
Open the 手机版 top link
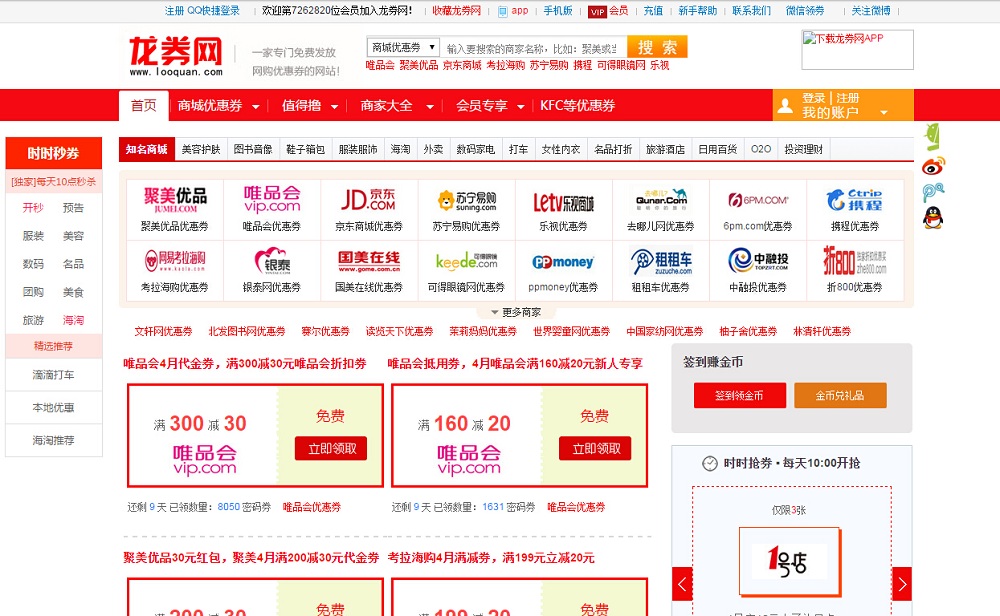coord(558,11)
